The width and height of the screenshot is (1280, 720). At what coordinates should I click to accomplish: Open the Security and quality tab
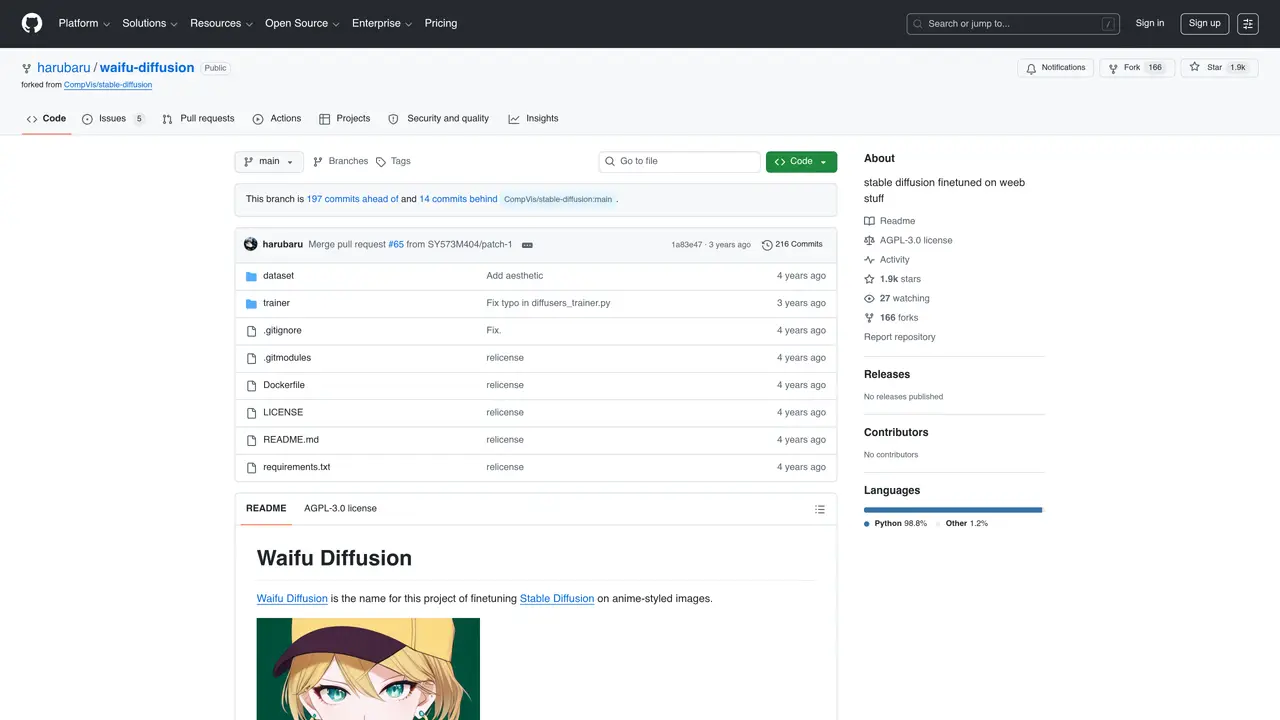click(x=438, y=119)
